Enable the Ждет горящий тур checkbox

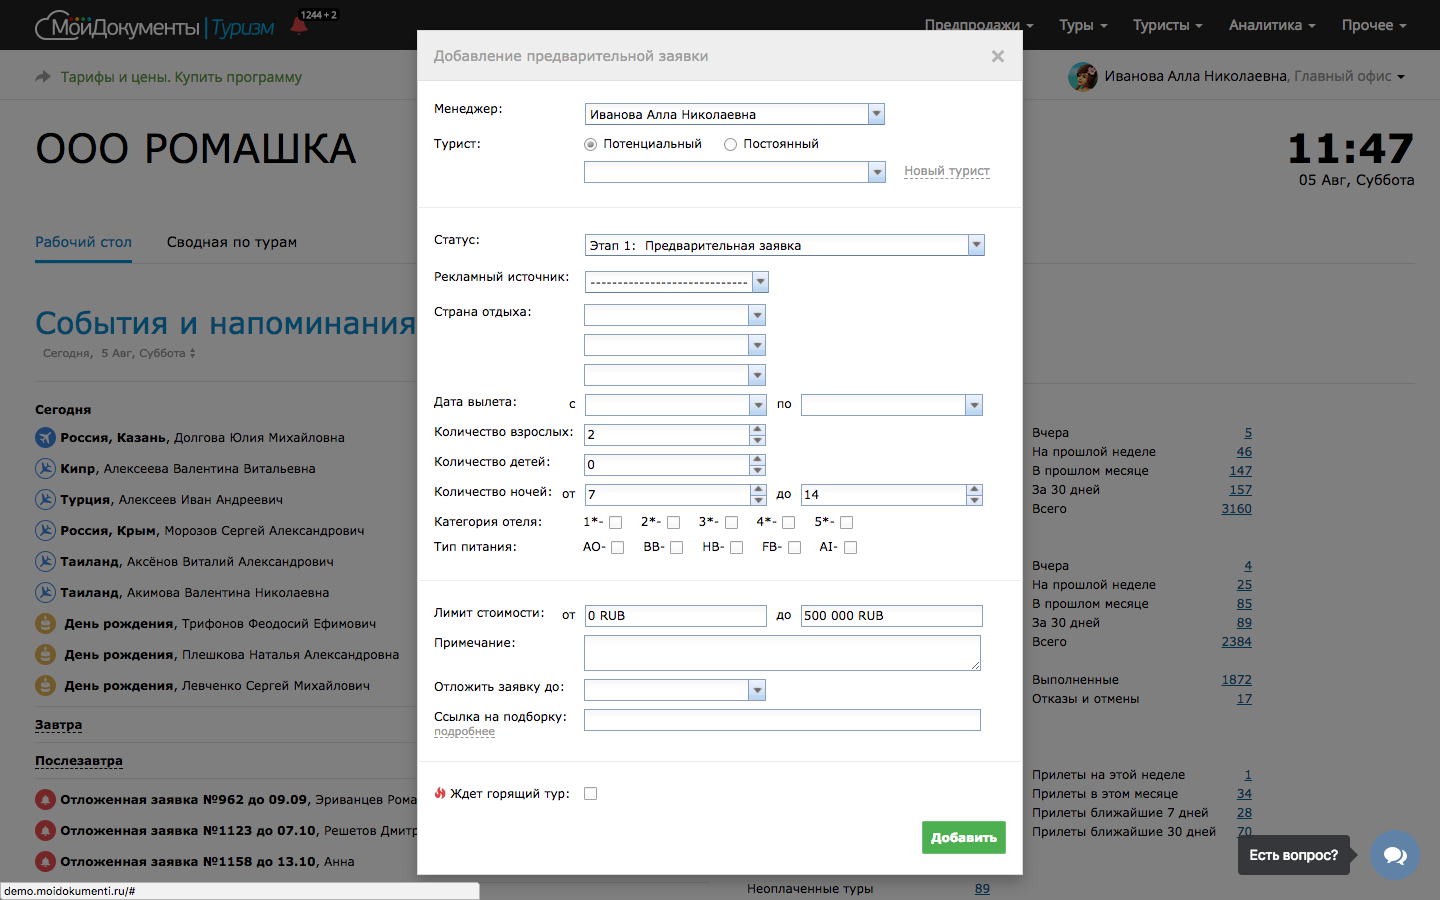click(590, 793)
